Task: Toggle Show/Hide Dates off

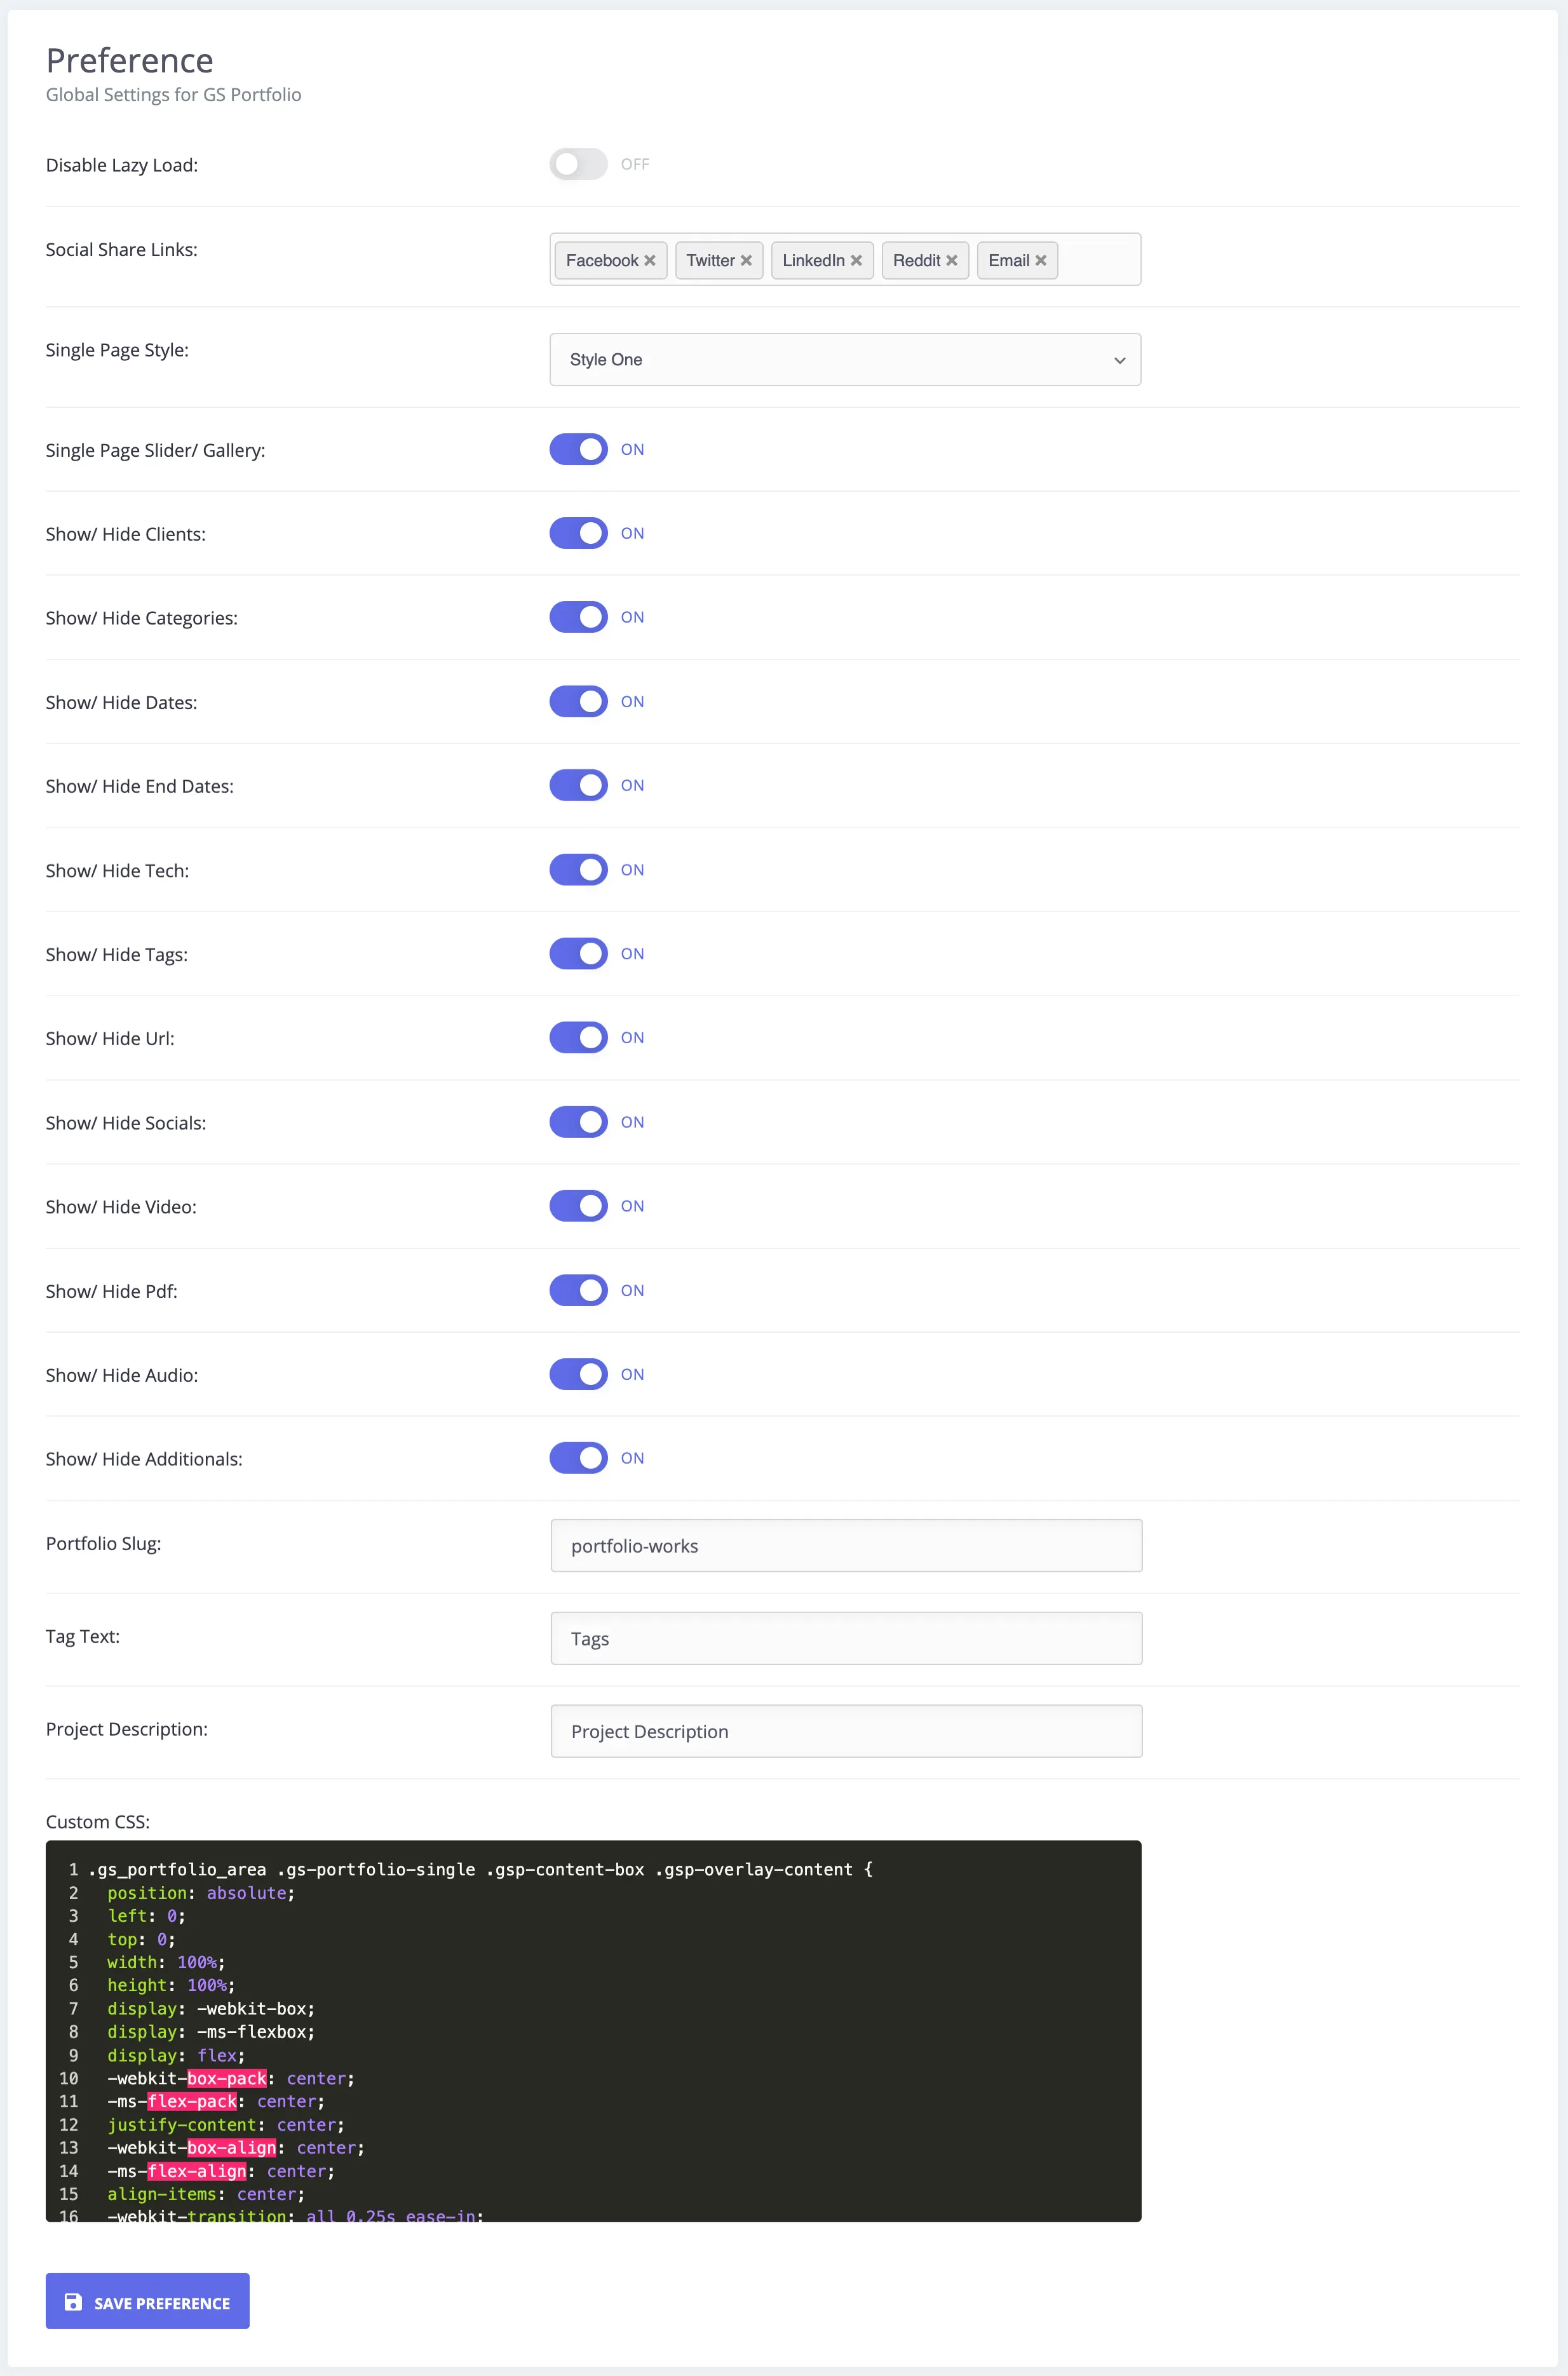Action: click(578, 701)
